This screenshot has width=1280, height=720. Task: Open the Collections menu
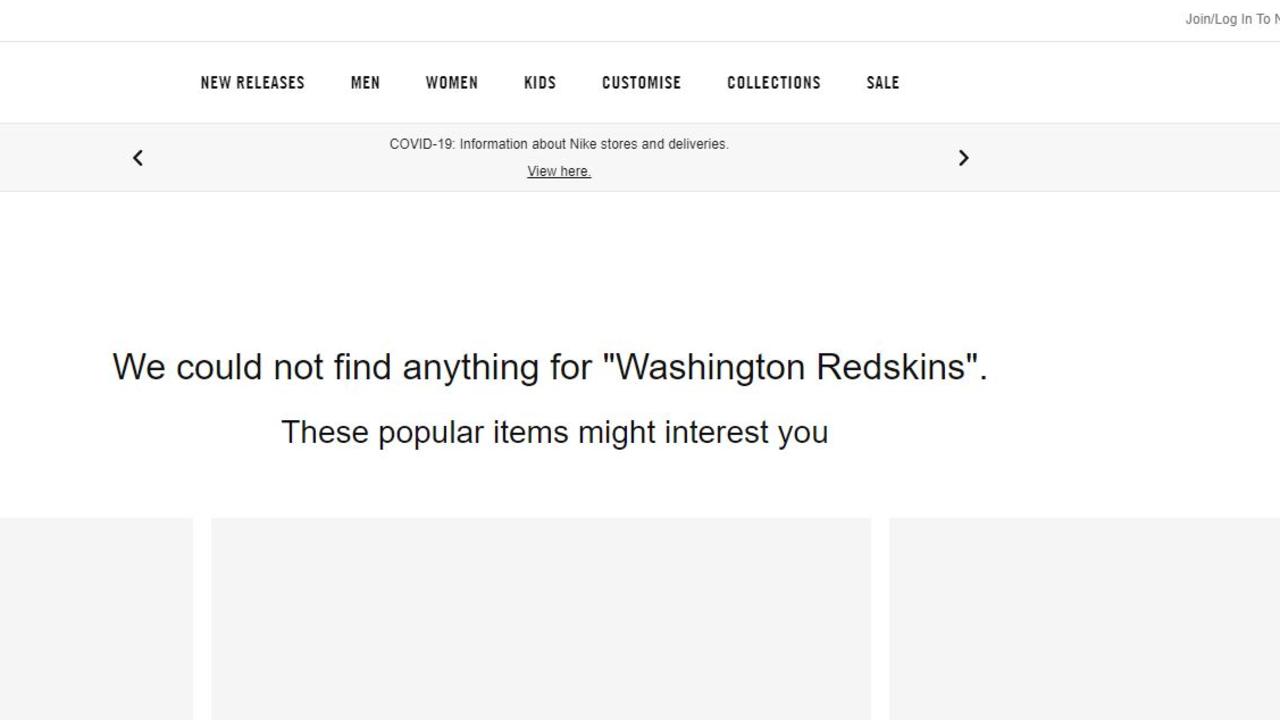pos(774,83)
